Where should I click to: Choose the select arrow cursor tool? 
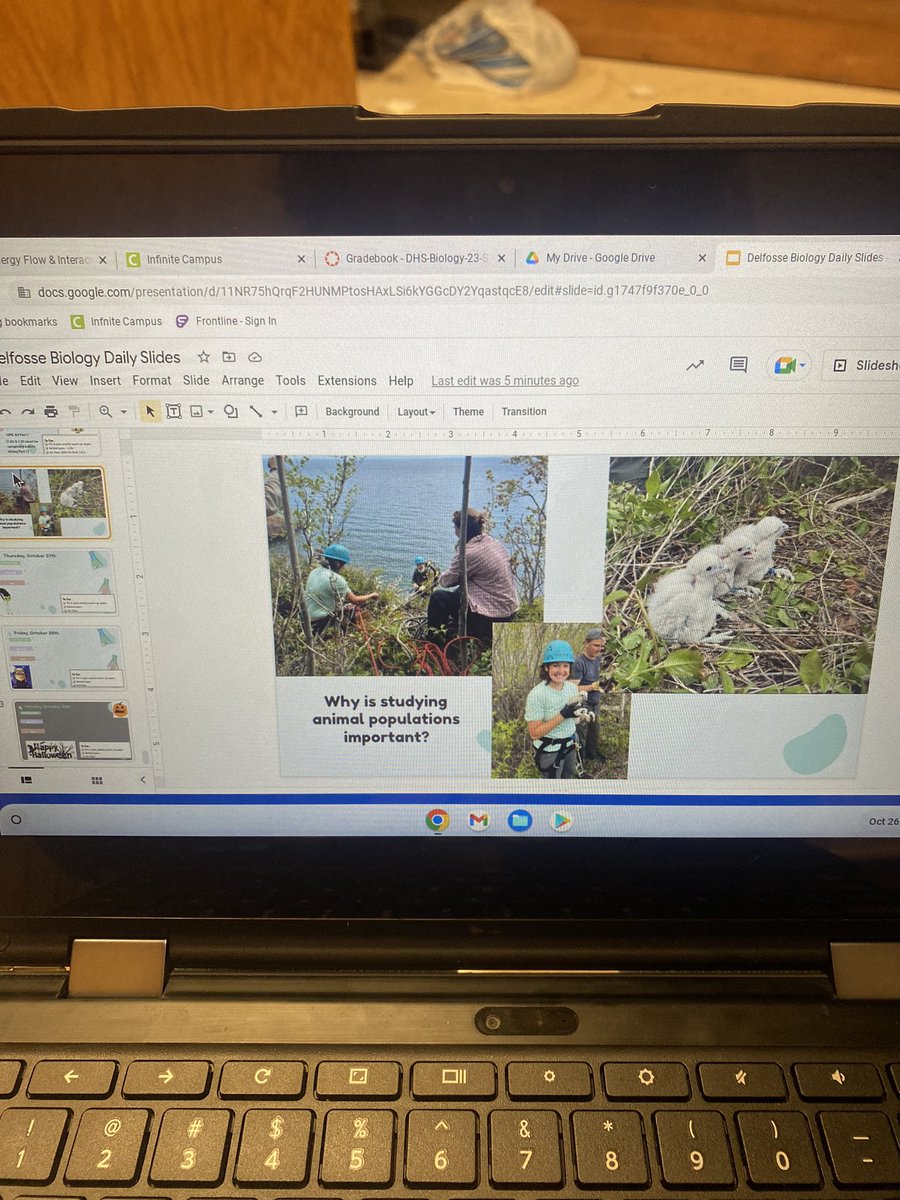click(150, 411)
